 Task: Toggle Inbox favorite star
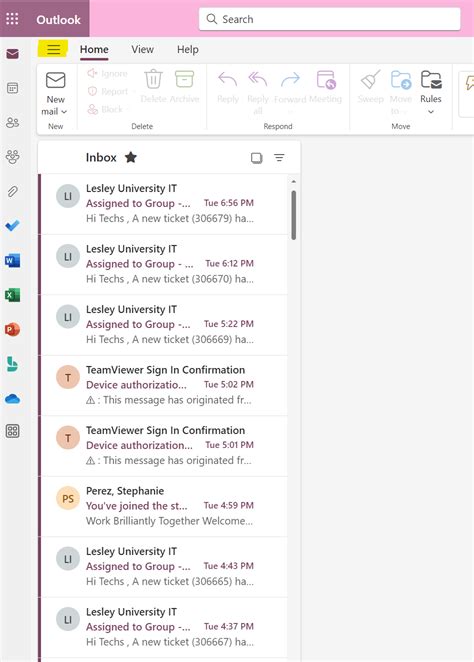[x=131, y=157]
